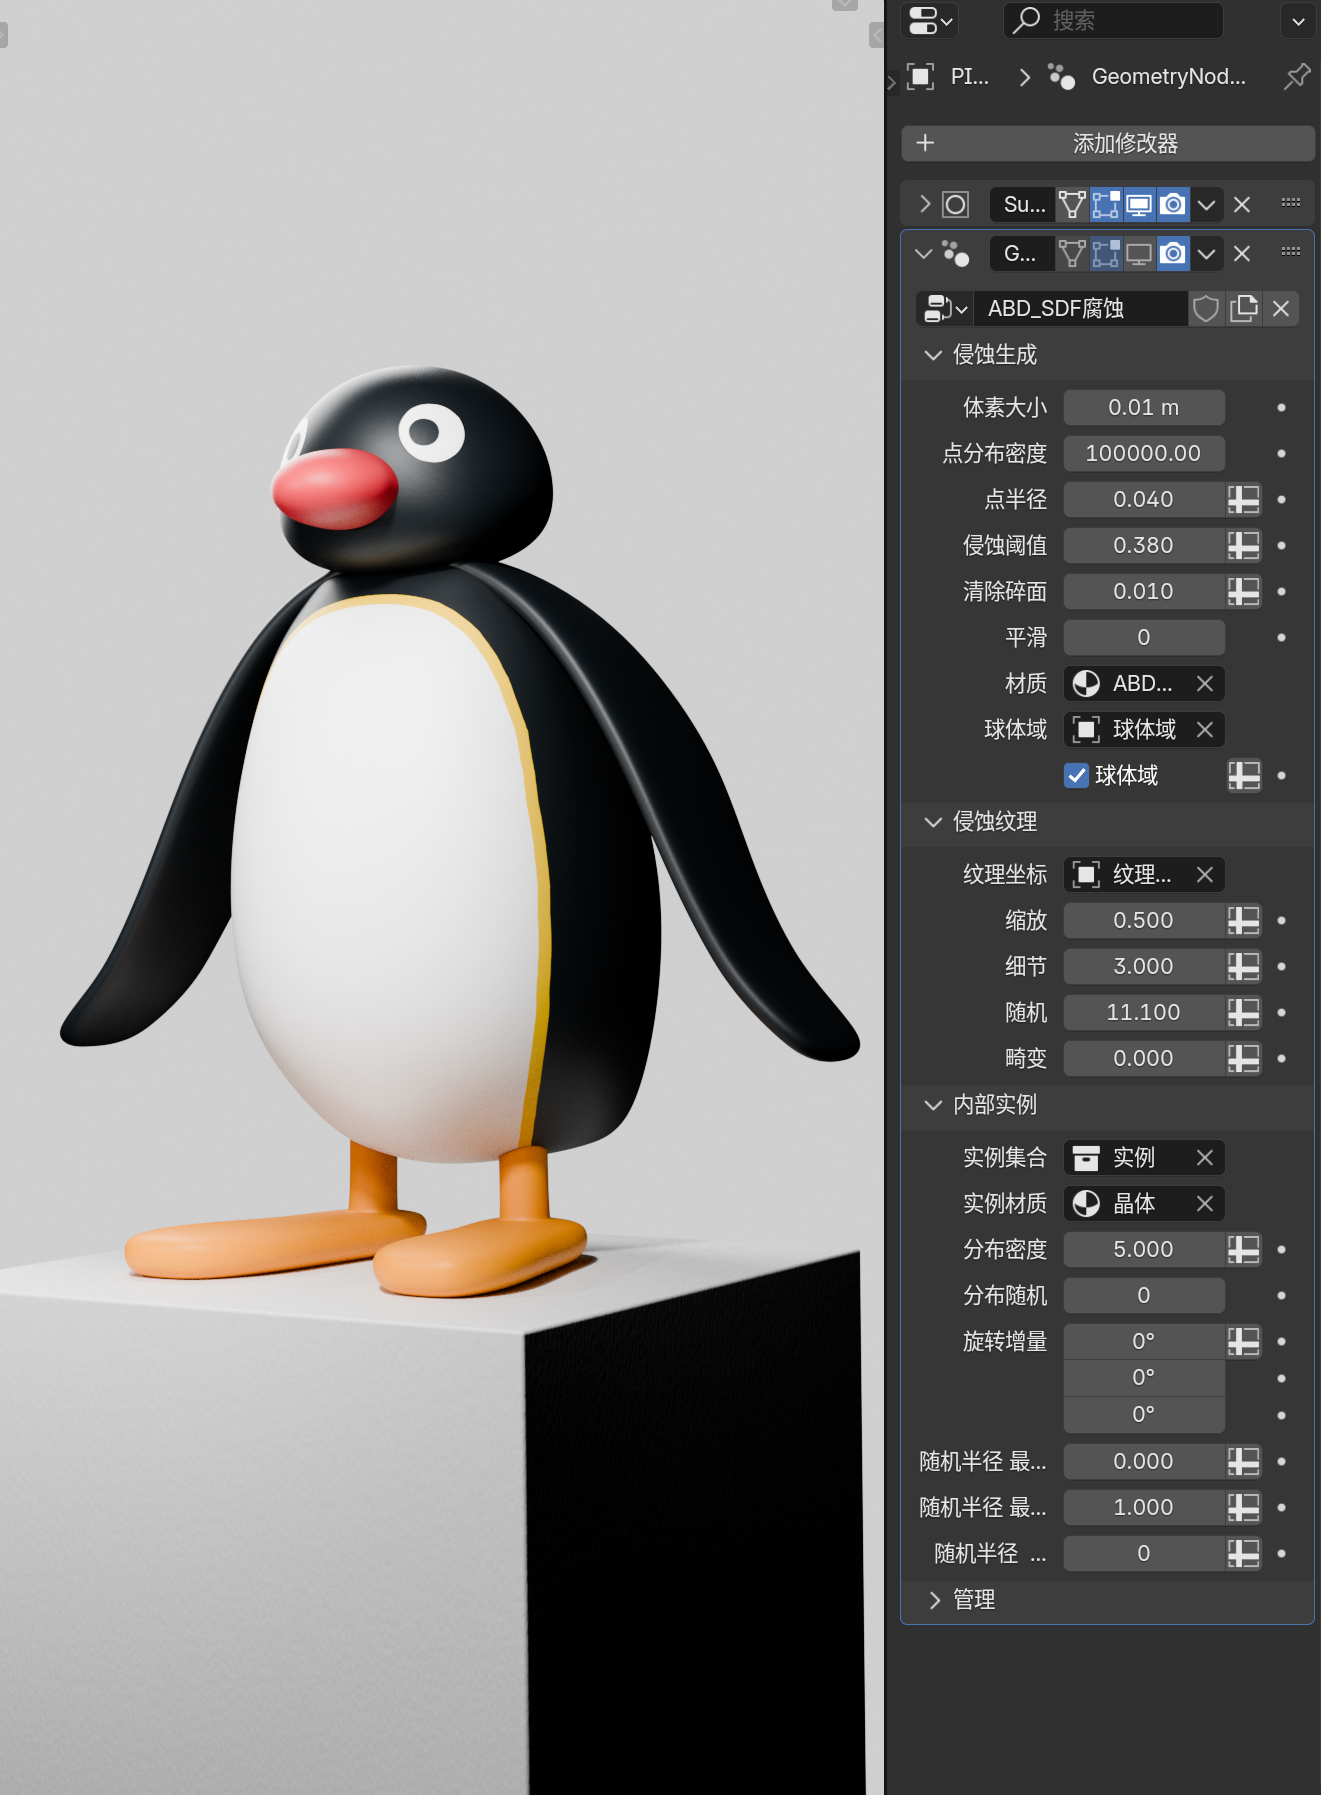Unlink the ABD_SDF腐蚀 node group

coord(1281,309)
